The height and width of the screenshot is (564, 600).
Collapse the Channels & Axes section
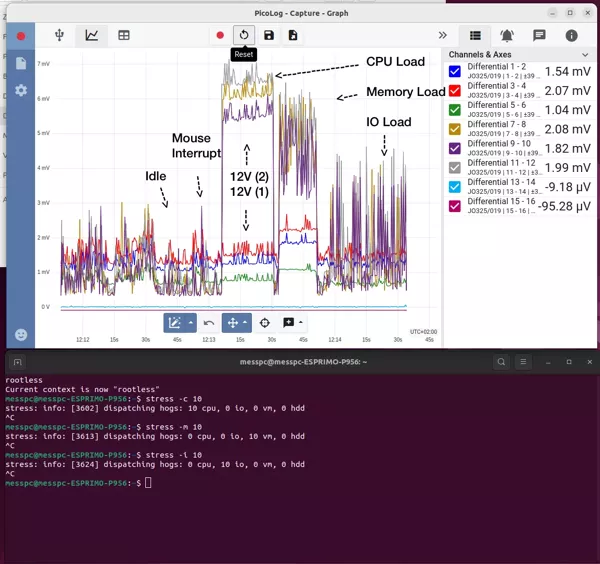(x=585, y=55)
